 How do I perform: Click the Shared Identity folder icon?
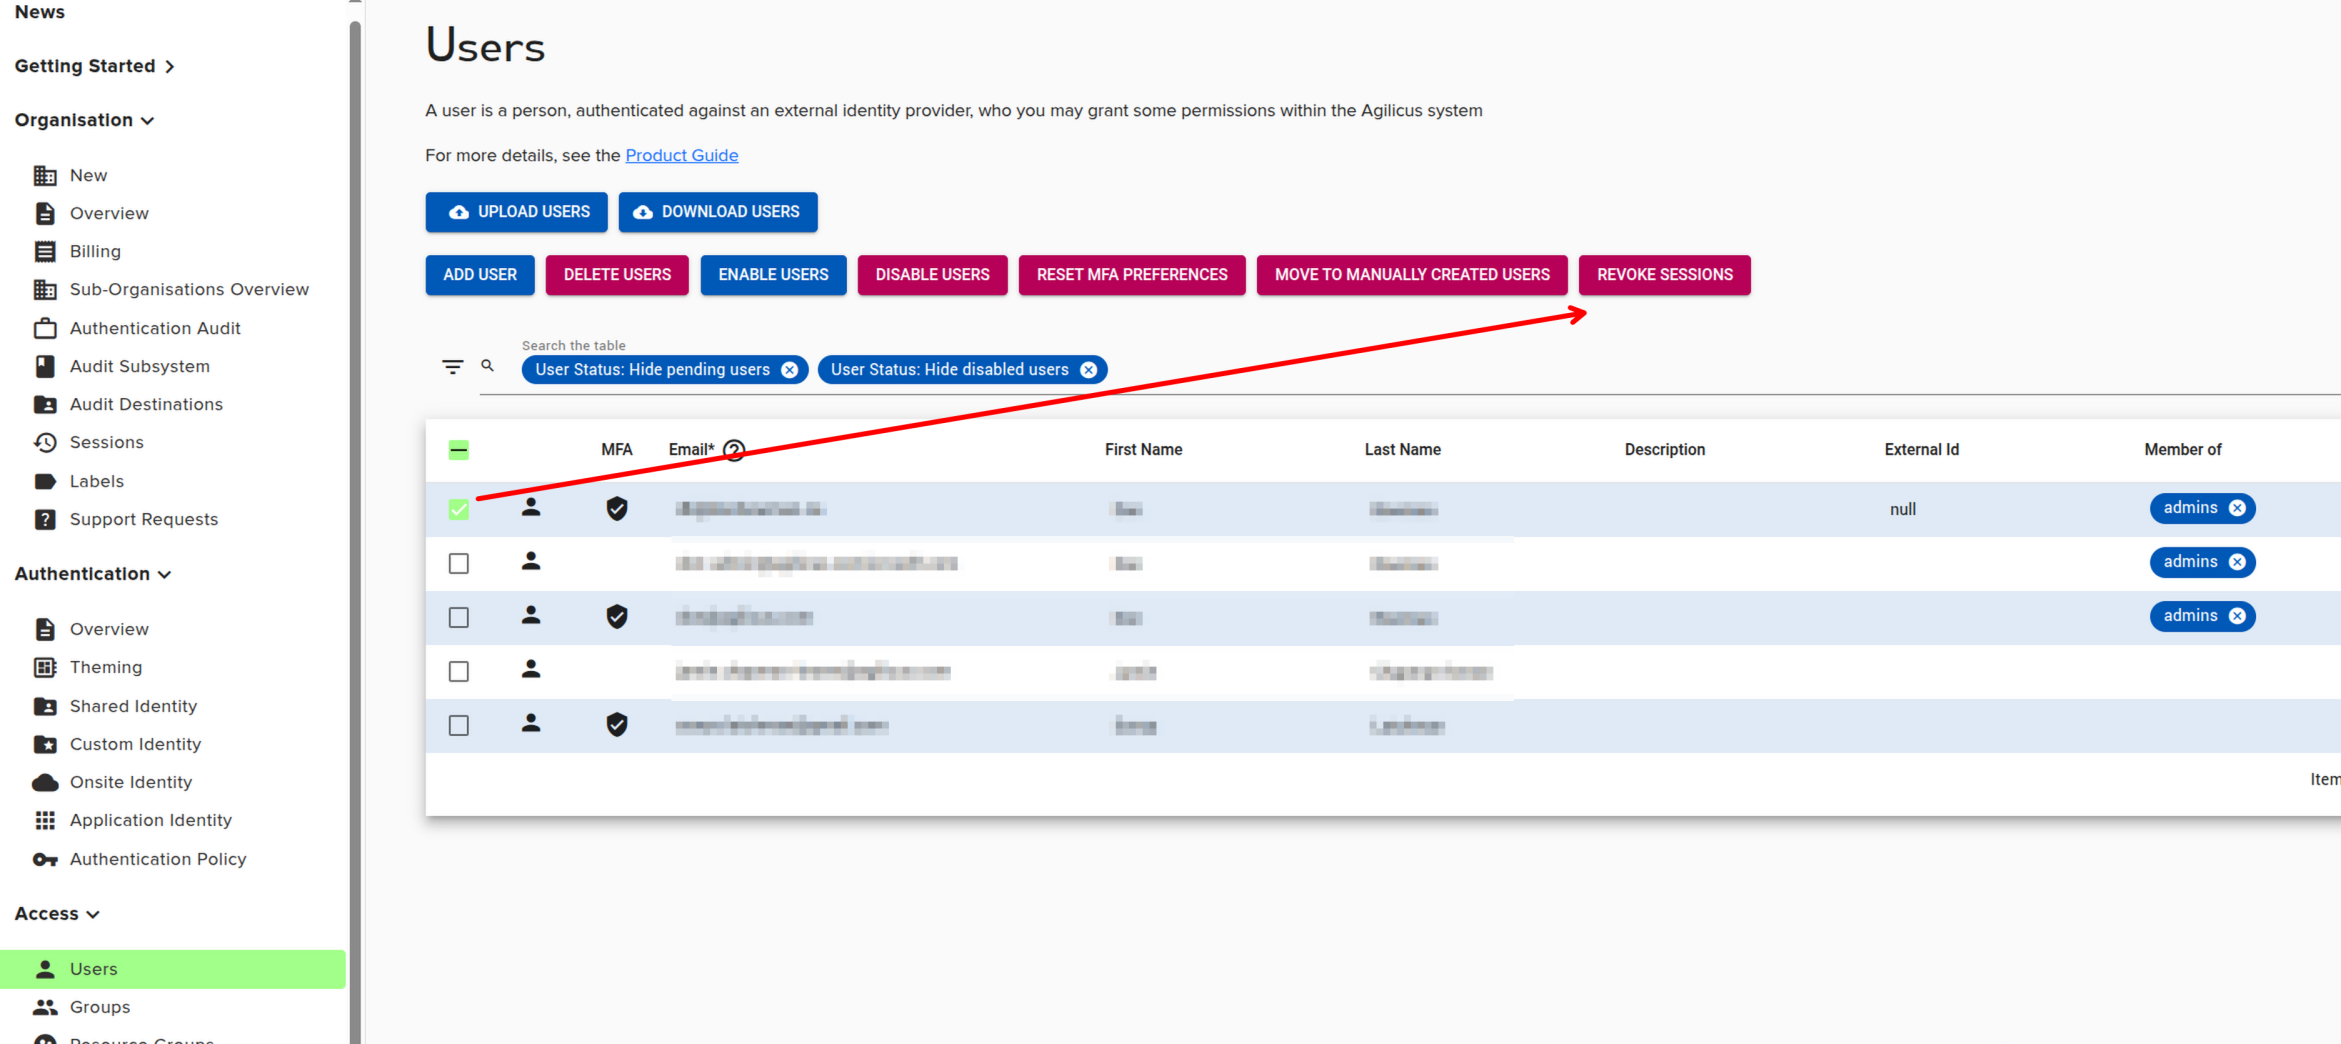(x=45, y=707)
